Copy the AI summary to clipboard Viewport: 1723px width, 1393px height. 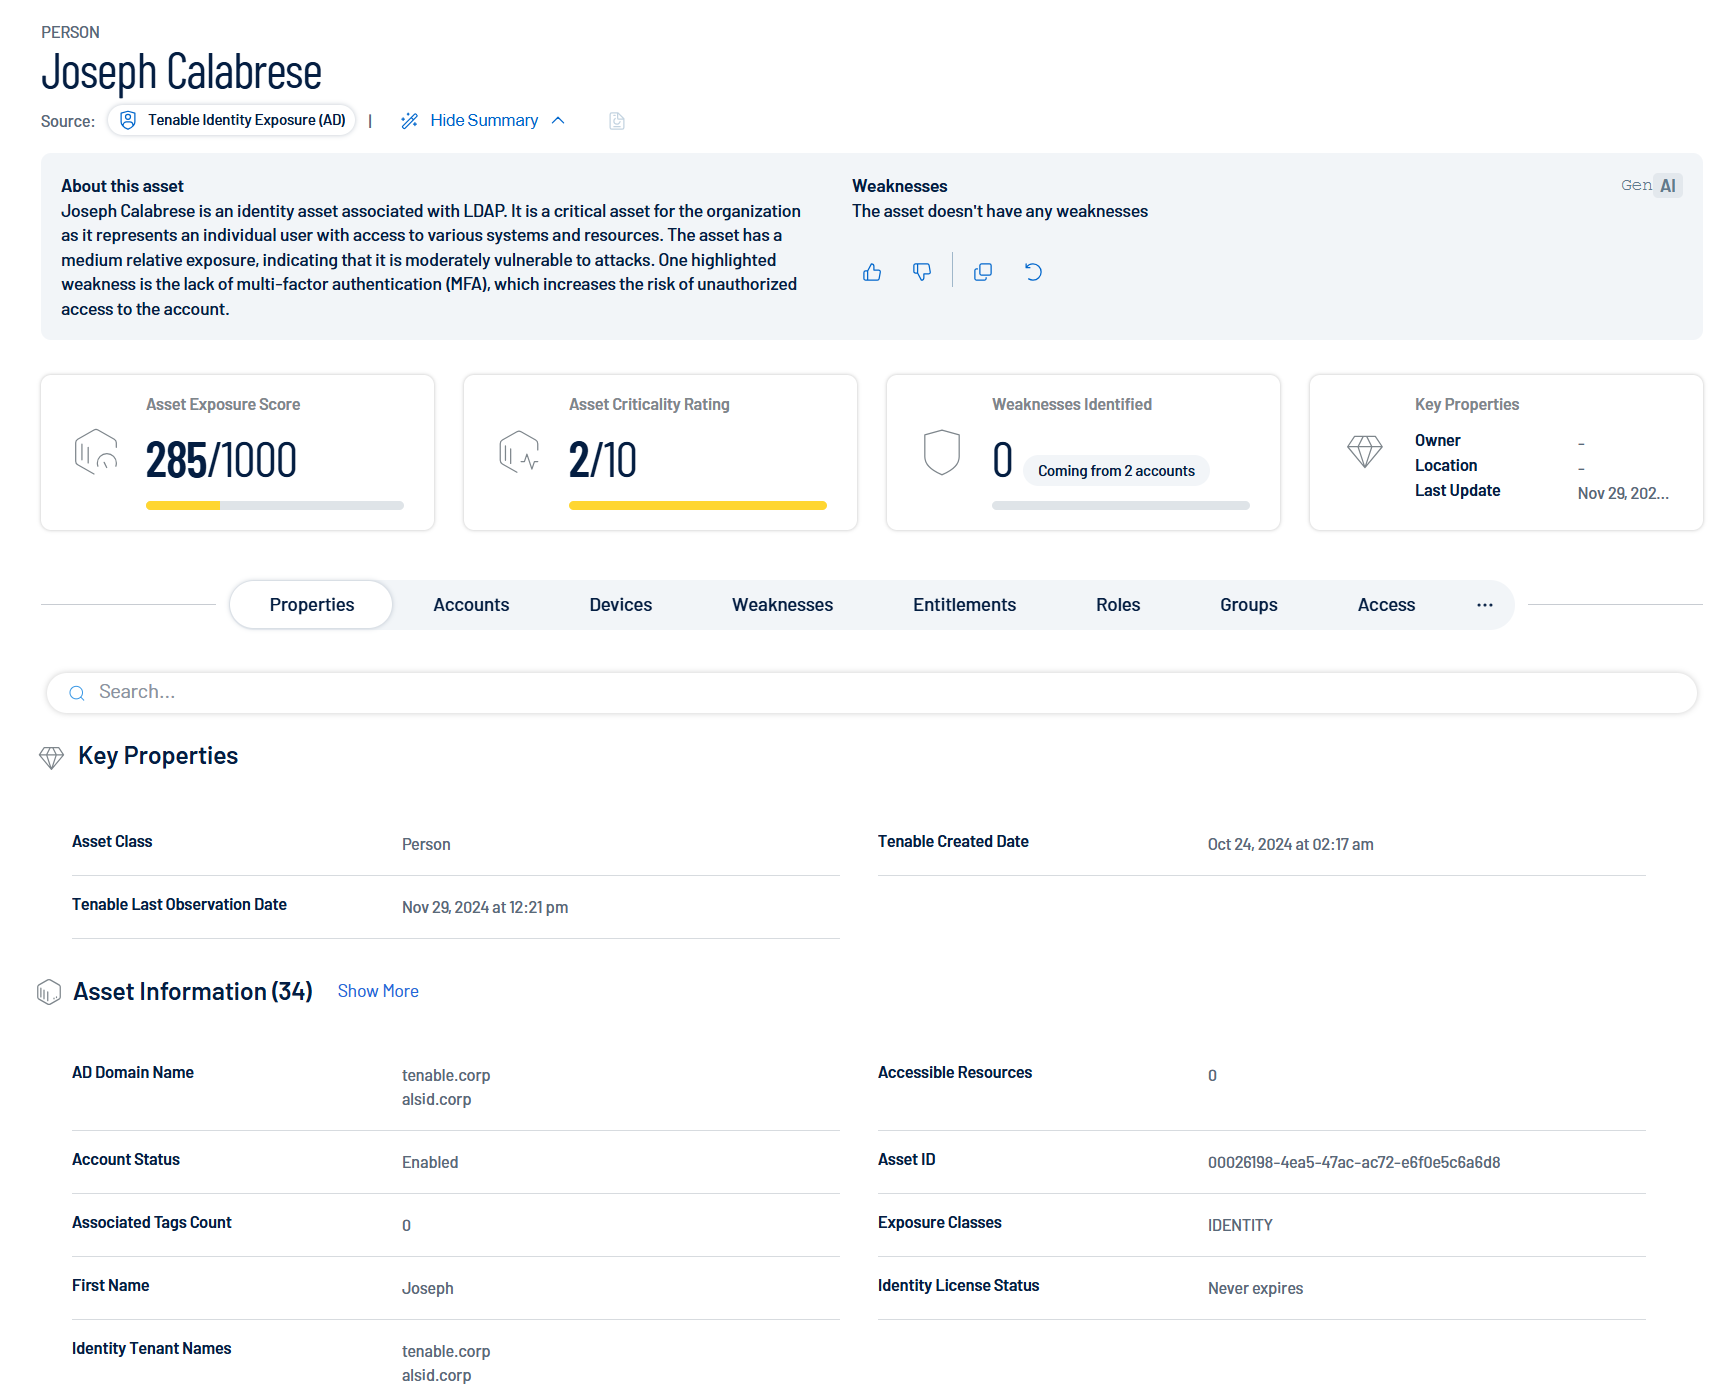(x=983, y=272)
